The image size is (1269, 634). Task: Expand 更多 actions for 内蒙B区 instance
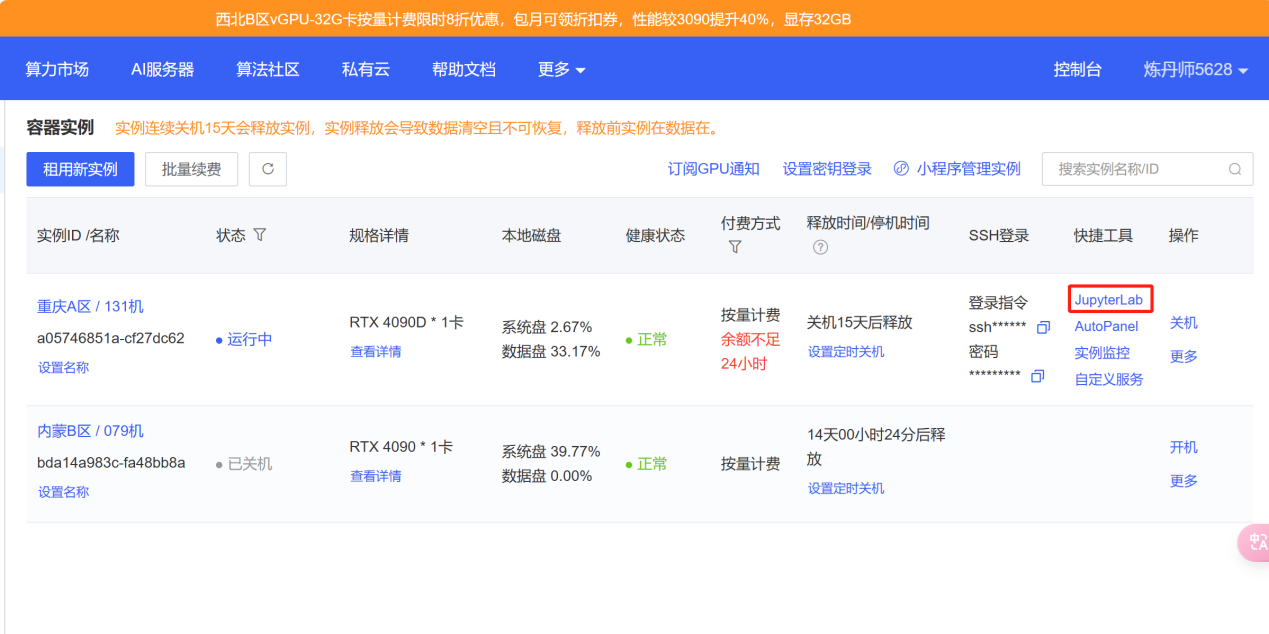click(1183, 481)
